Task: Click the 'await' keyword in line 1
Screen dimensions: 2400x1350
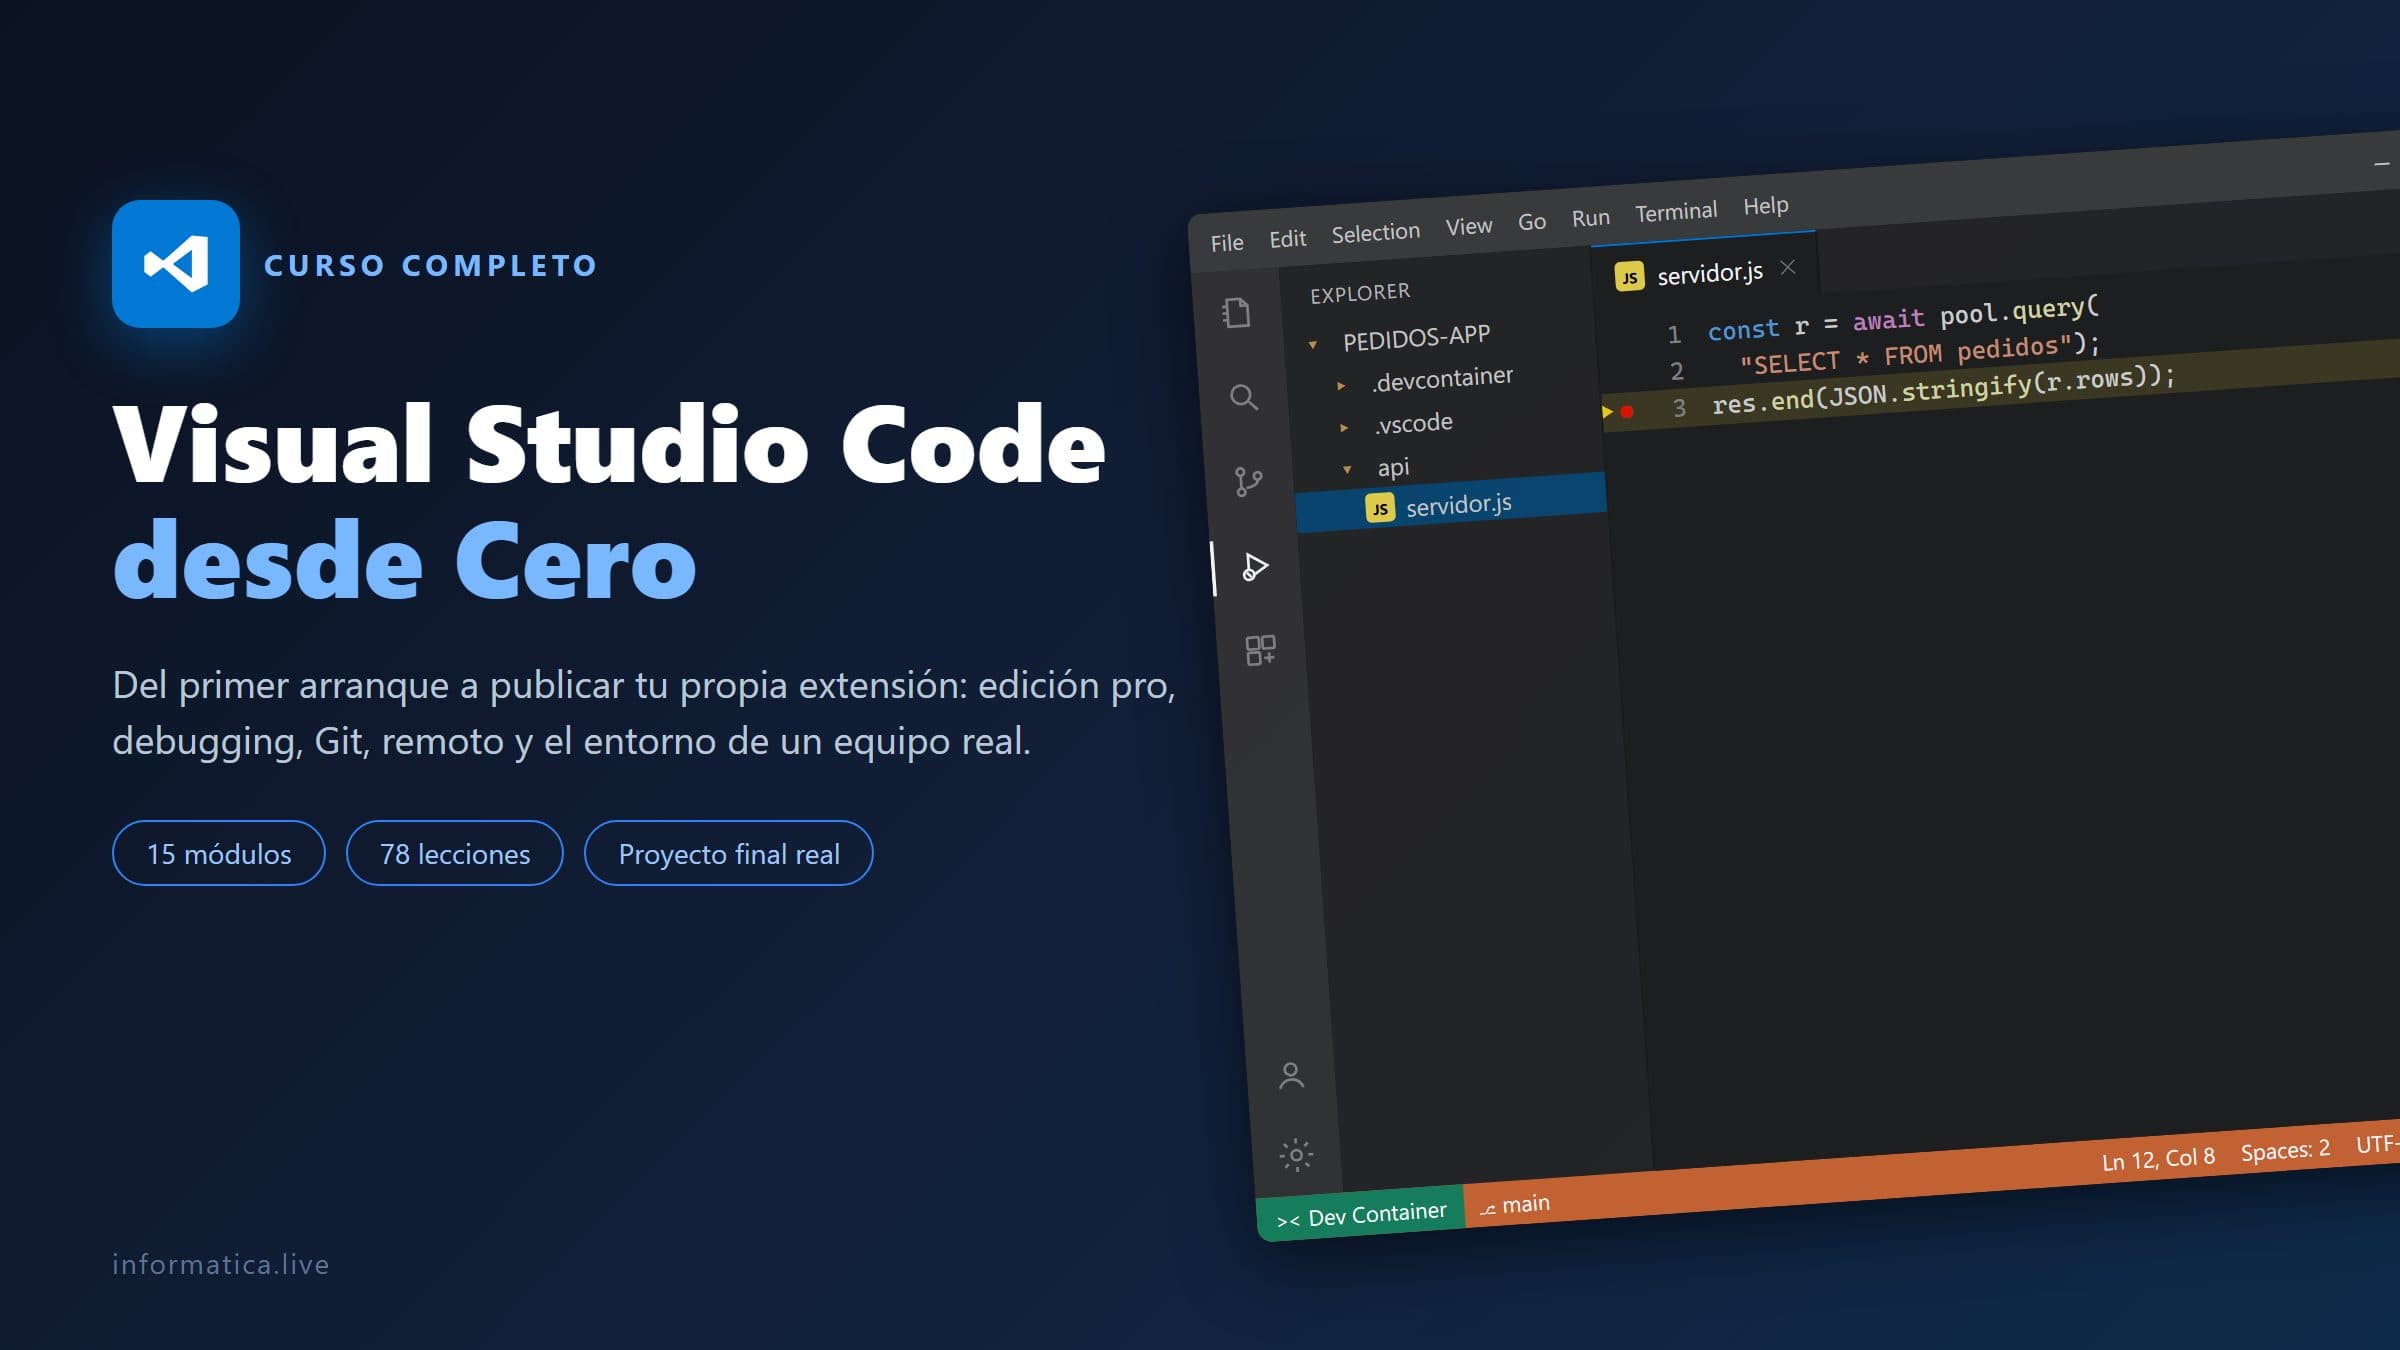Action: [1888, 319]
